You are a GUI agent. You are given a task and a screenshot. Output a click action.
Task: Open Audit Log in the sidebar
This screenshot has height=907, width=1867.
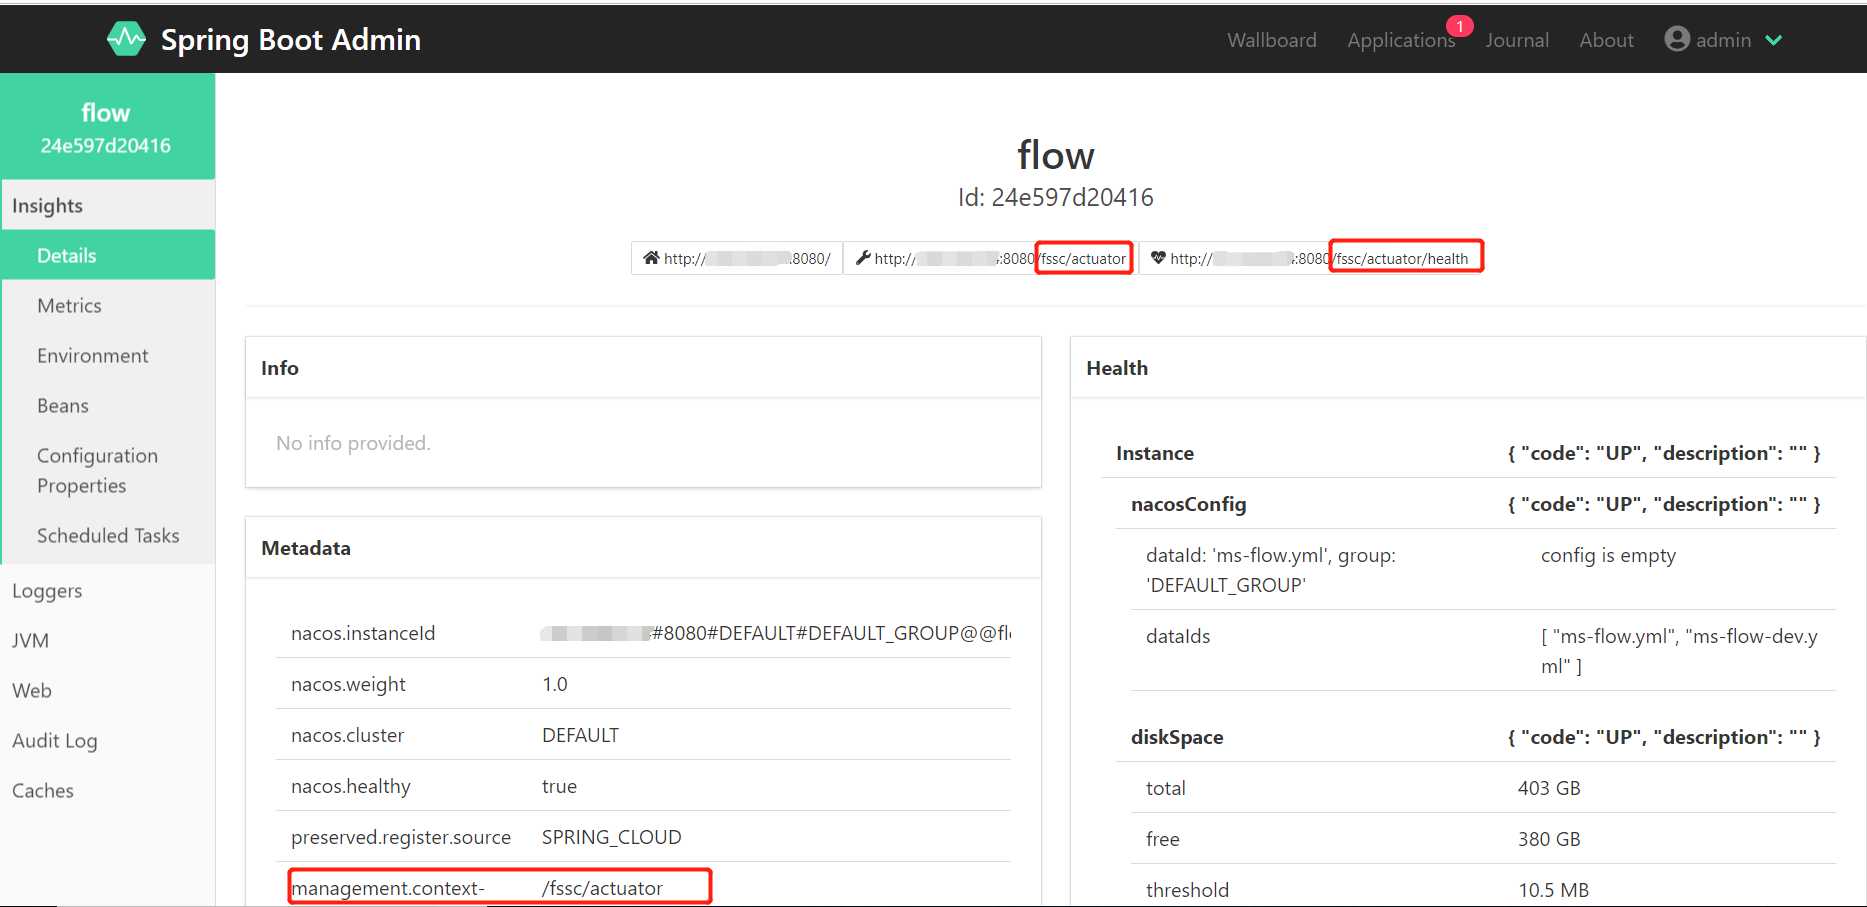coord(107,740)
